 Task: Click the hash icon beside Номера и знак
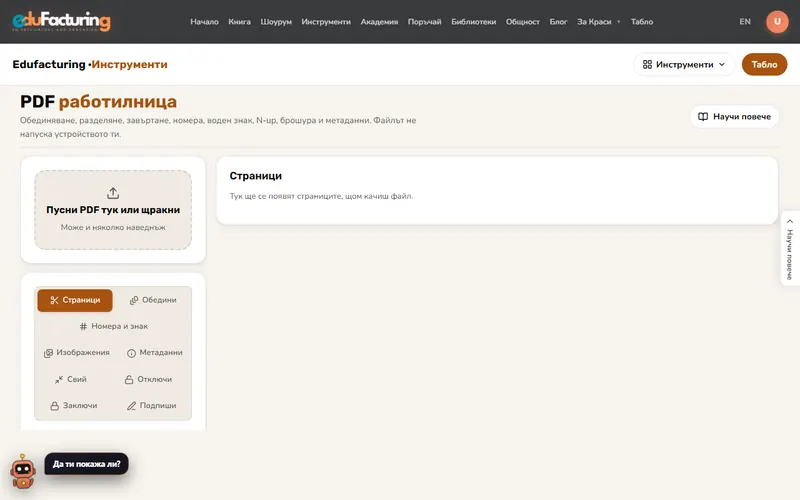(x=83, y=327)
